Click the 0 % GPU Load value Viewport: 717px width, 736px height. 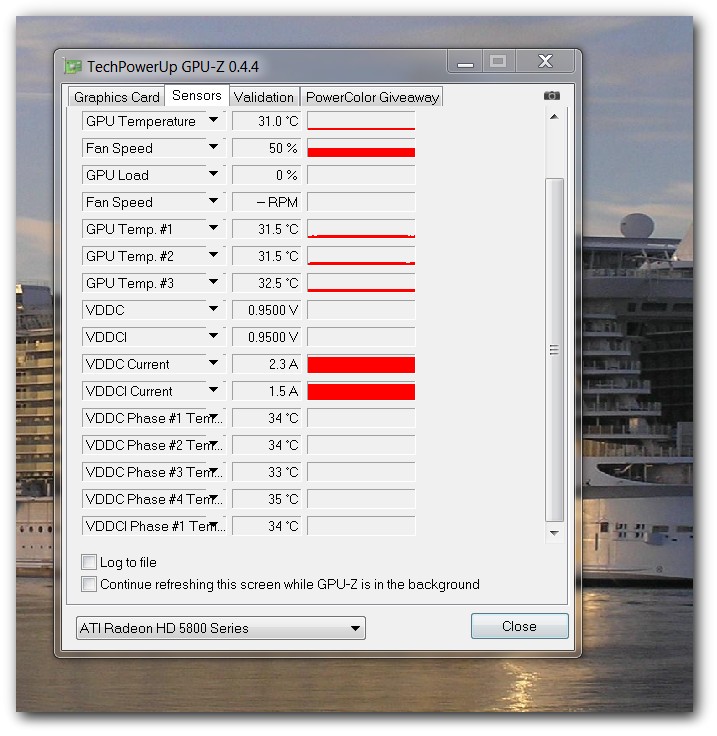(267, 175)
